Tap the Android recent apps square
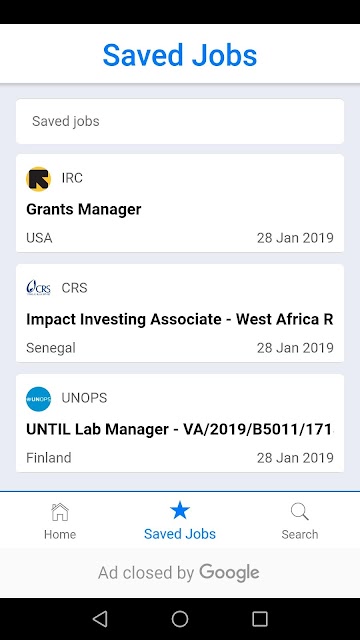The width and height of the screenshot is (360, 640). [260, 619]
